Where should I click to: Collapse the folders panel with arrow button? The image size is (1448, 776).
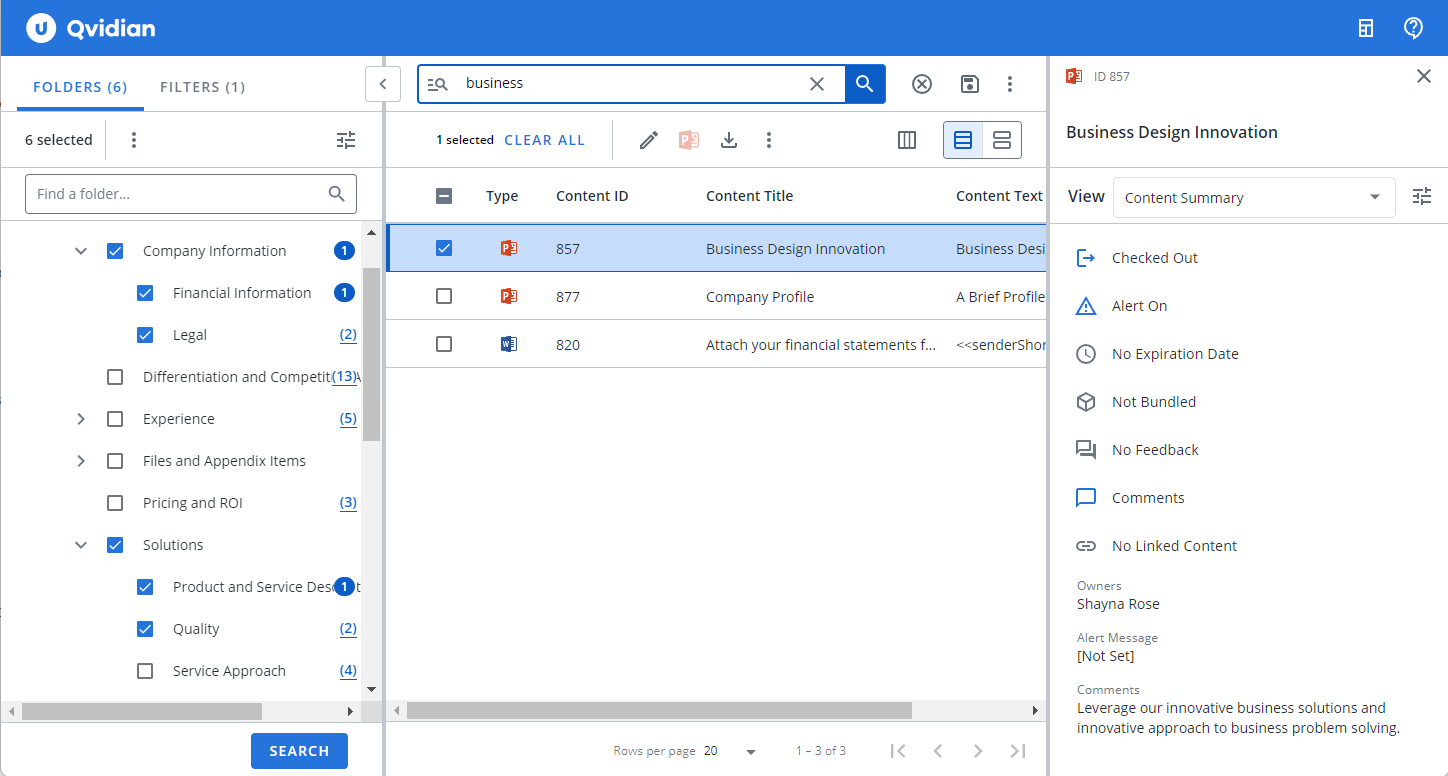pyautogui.click(x=383, y=84)
